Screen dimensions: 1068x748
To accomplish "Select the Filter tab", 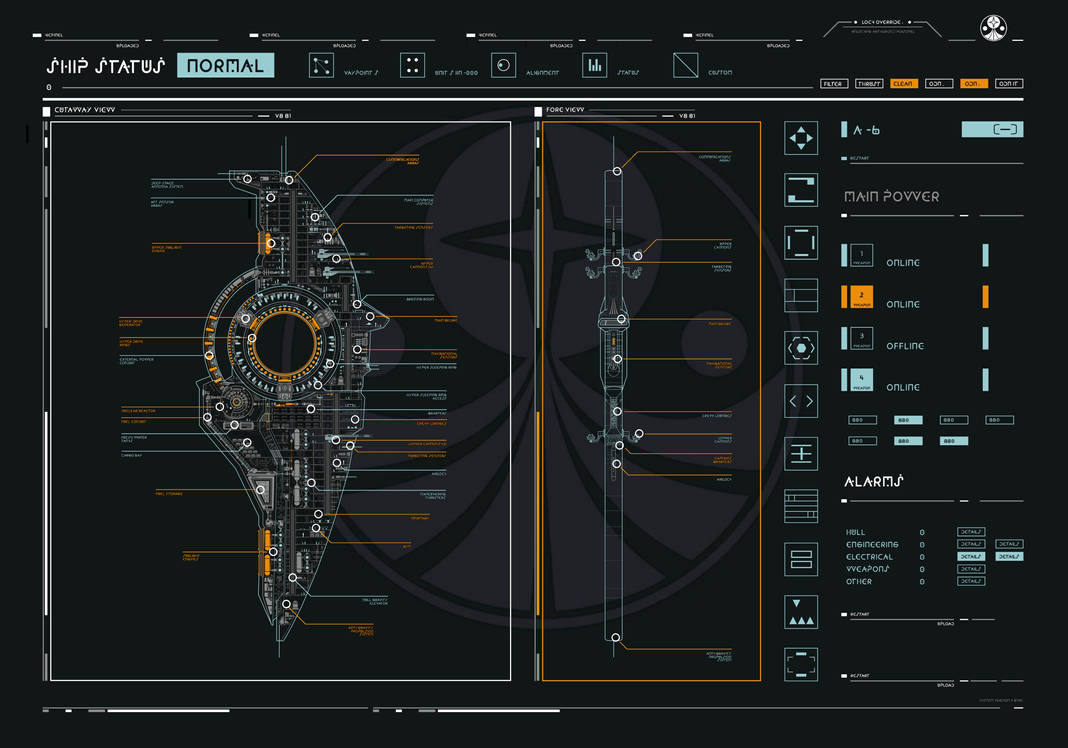I will click(834, 84).
